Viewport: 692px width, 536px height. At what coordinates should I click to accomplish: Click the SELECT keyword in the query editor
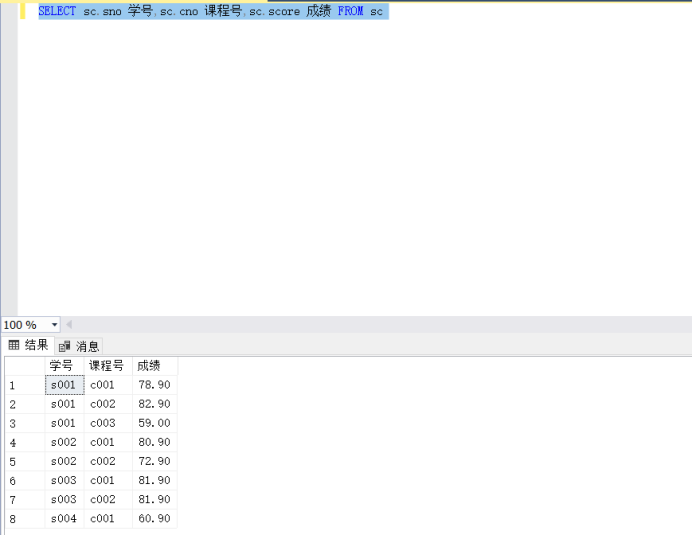point(57,11)
